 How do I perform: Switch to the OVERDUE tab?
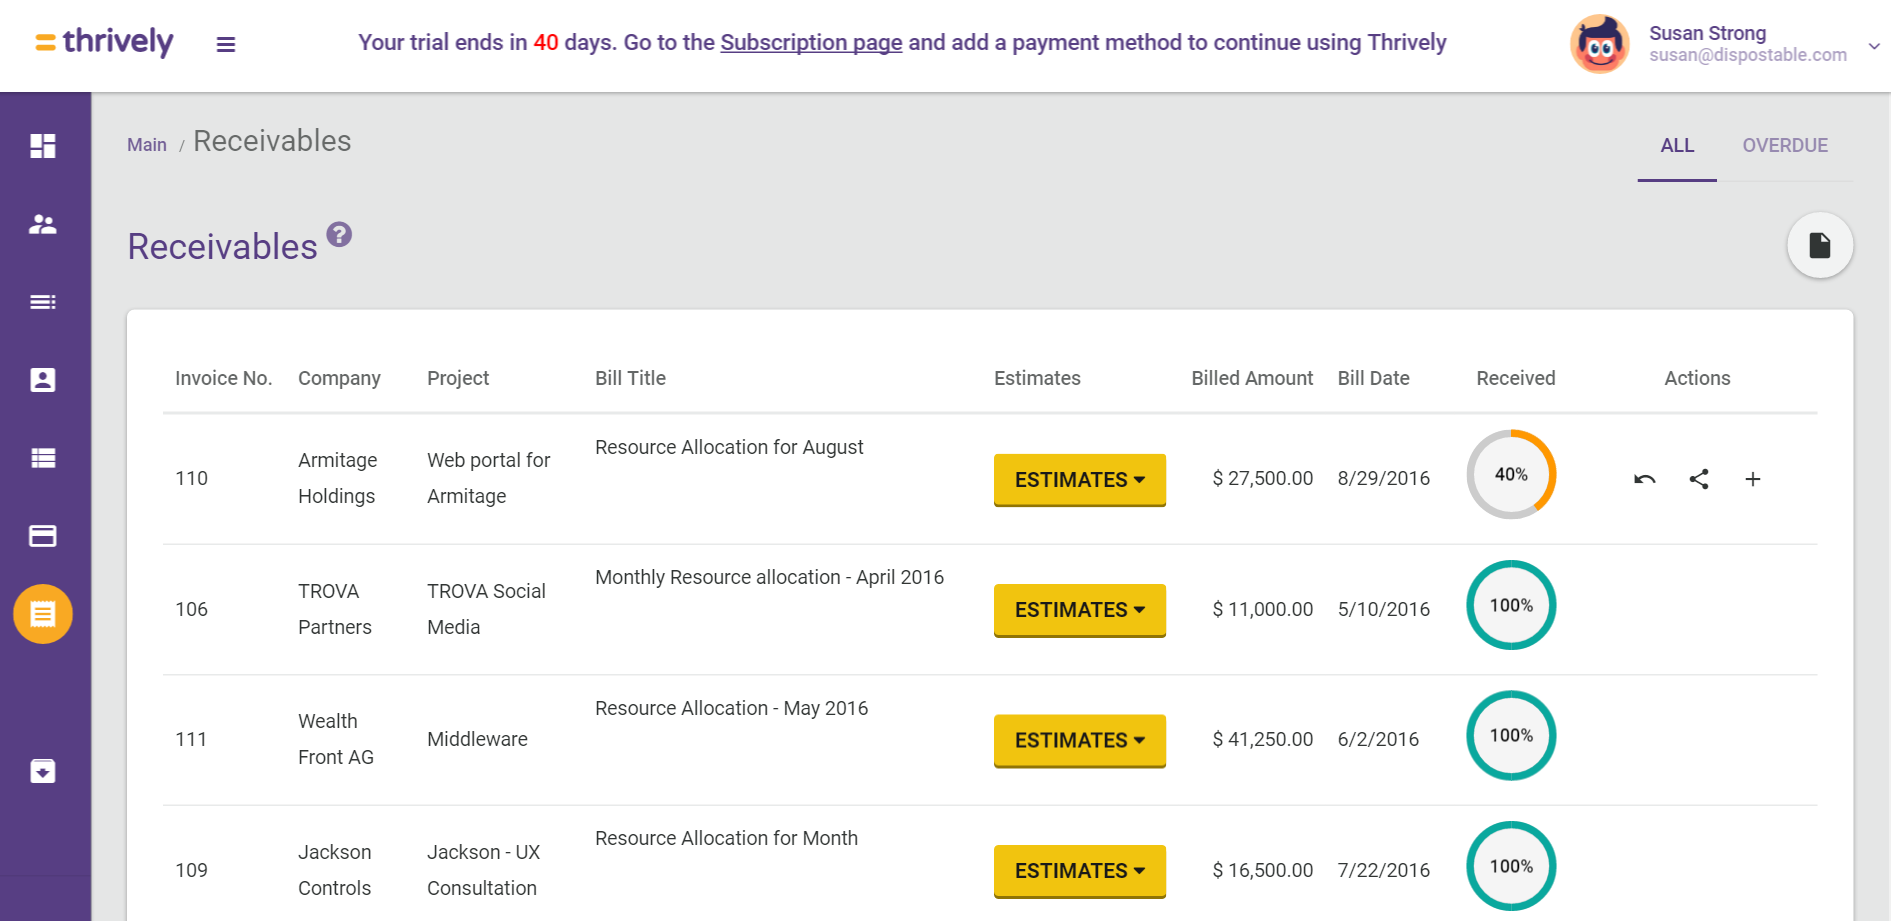click(1785, 146)
